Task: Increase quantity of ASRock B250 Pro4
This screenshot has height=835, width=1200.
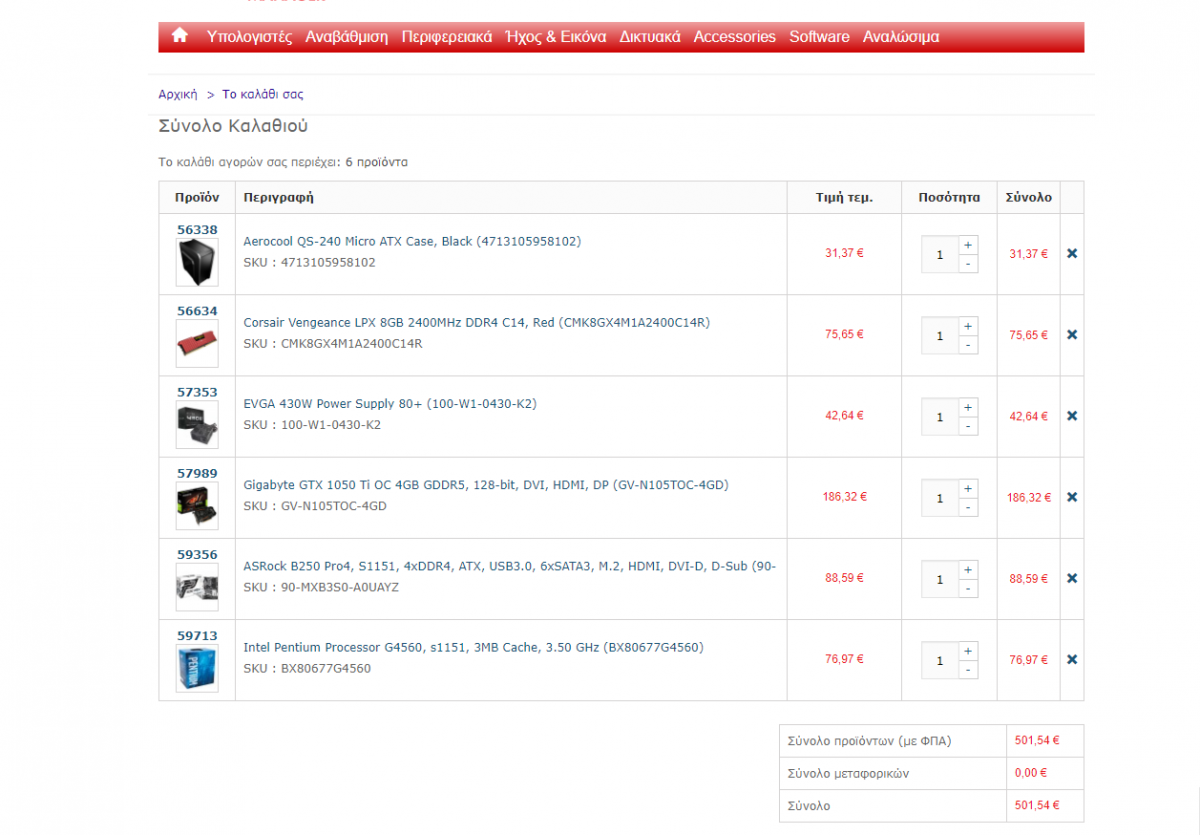Action: [x=968, y=569]
